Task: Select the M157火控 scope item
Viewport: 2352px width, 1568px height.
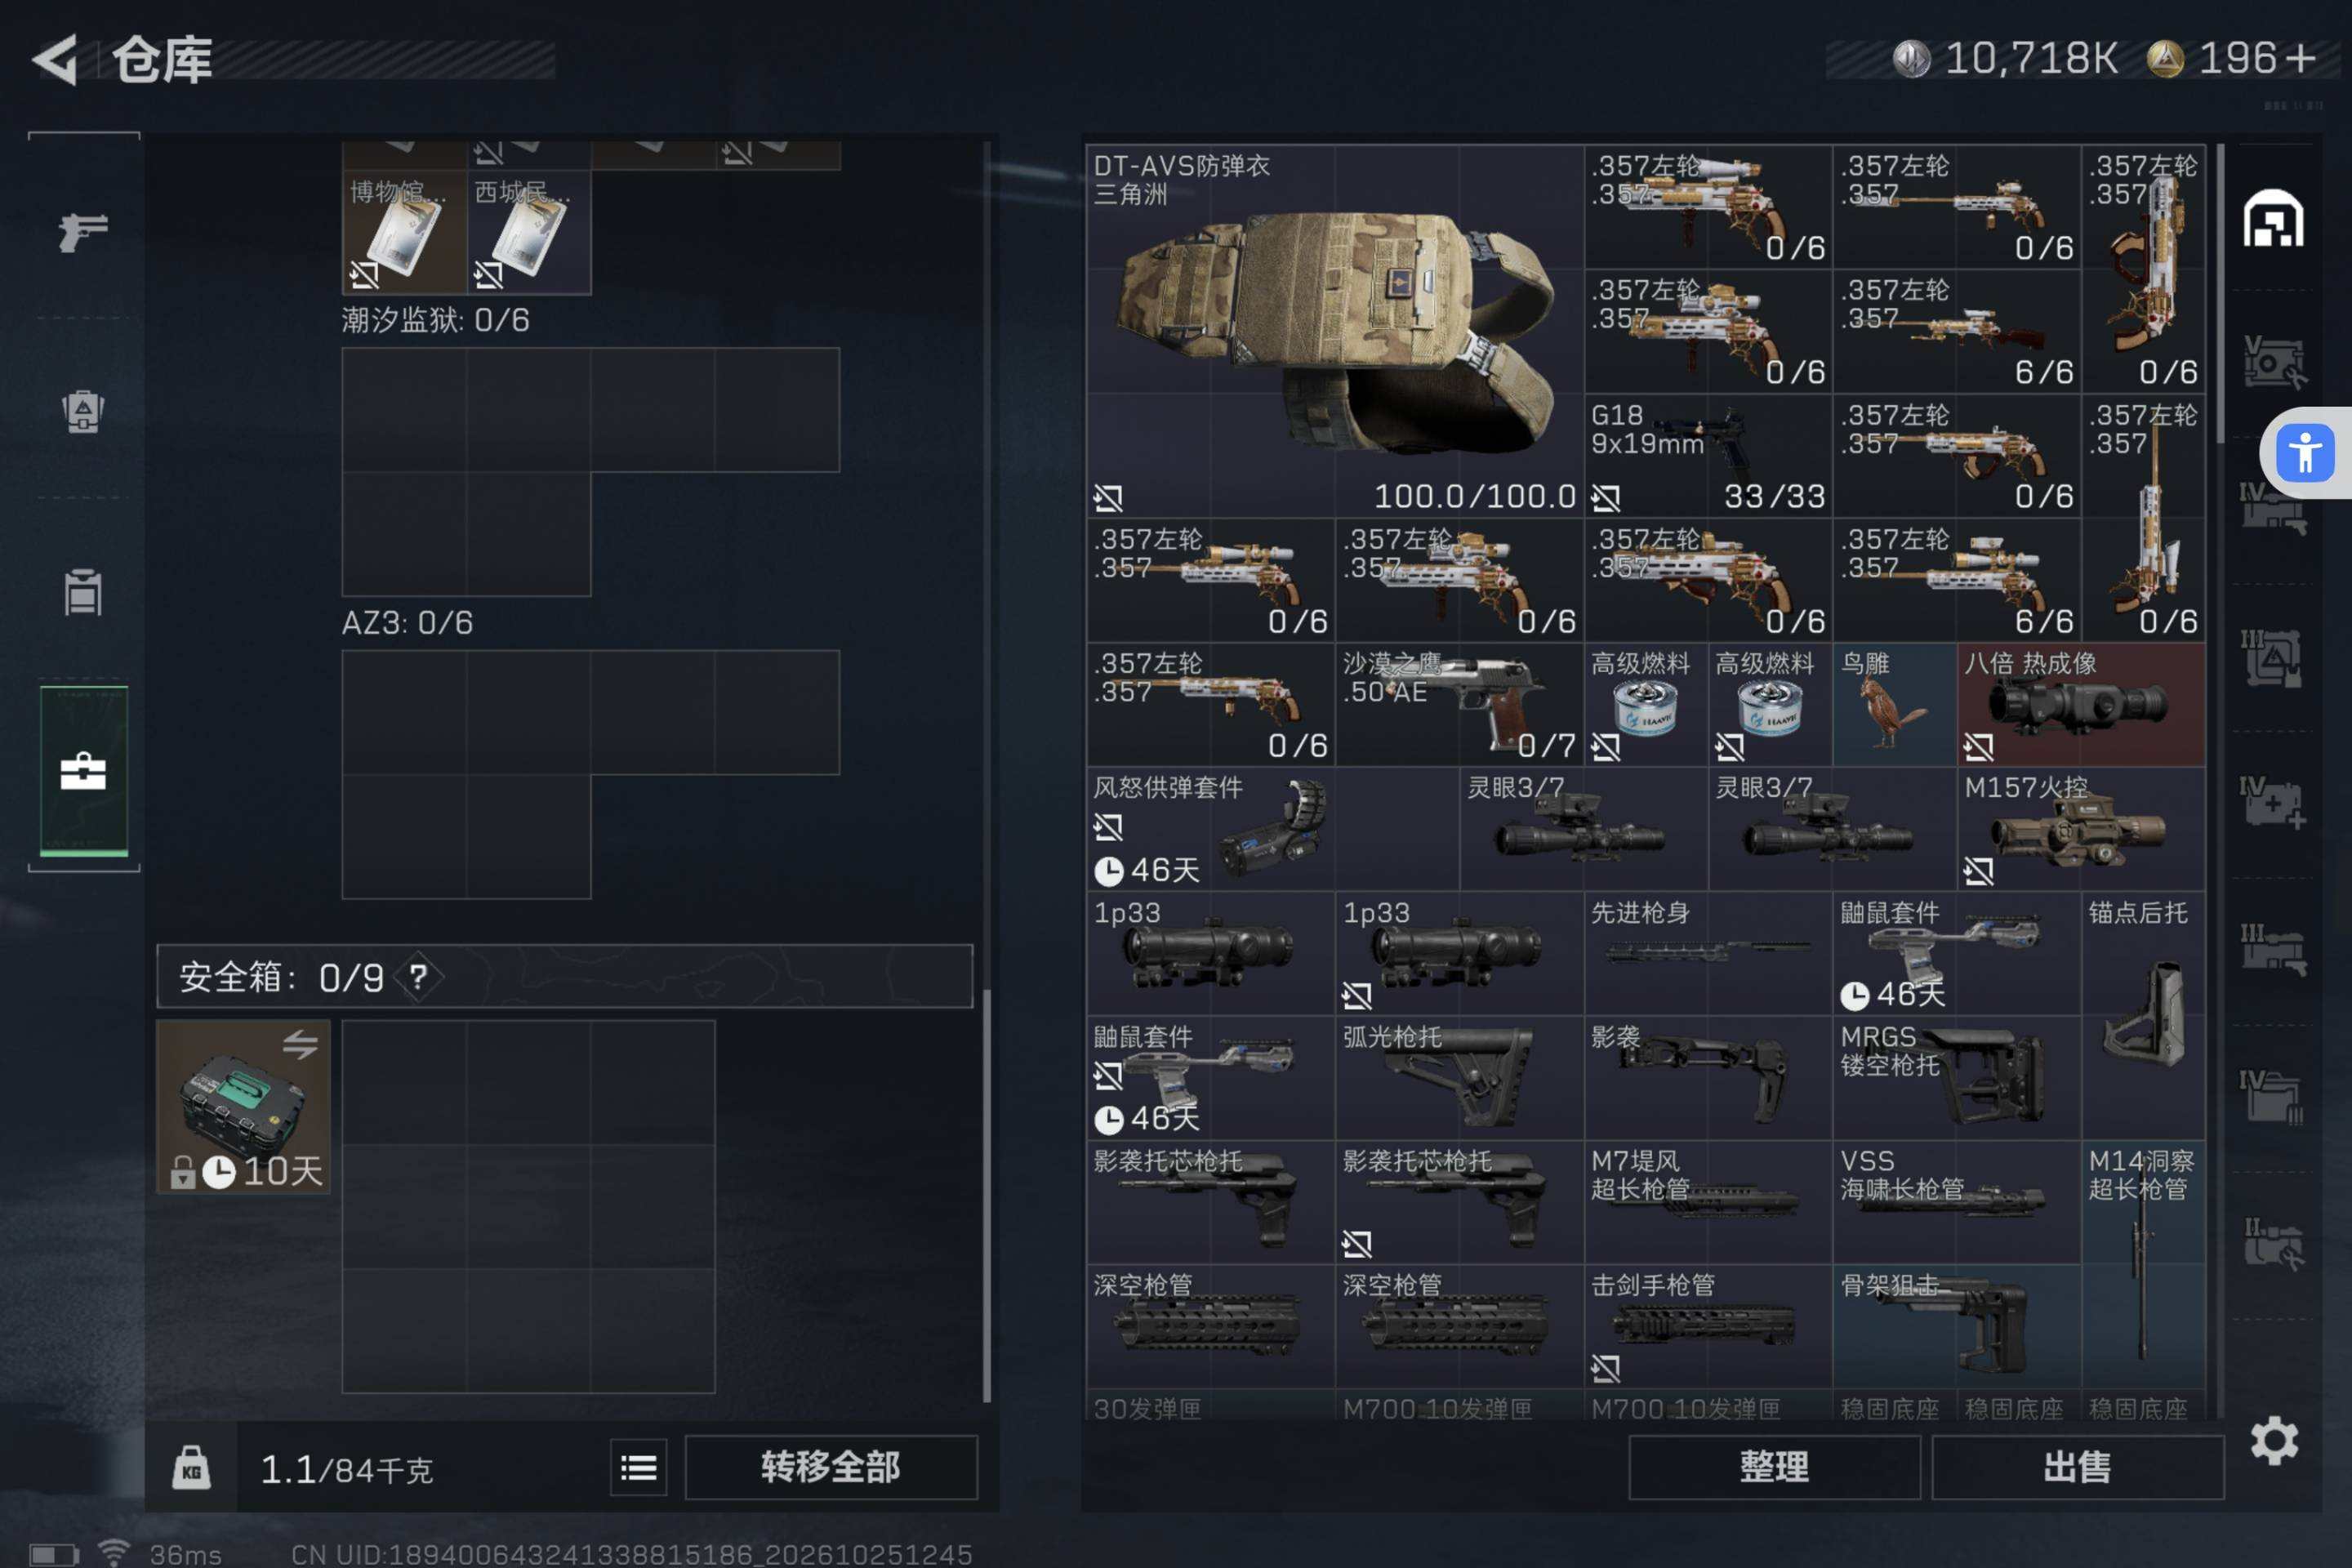Action: (2081, 829)
